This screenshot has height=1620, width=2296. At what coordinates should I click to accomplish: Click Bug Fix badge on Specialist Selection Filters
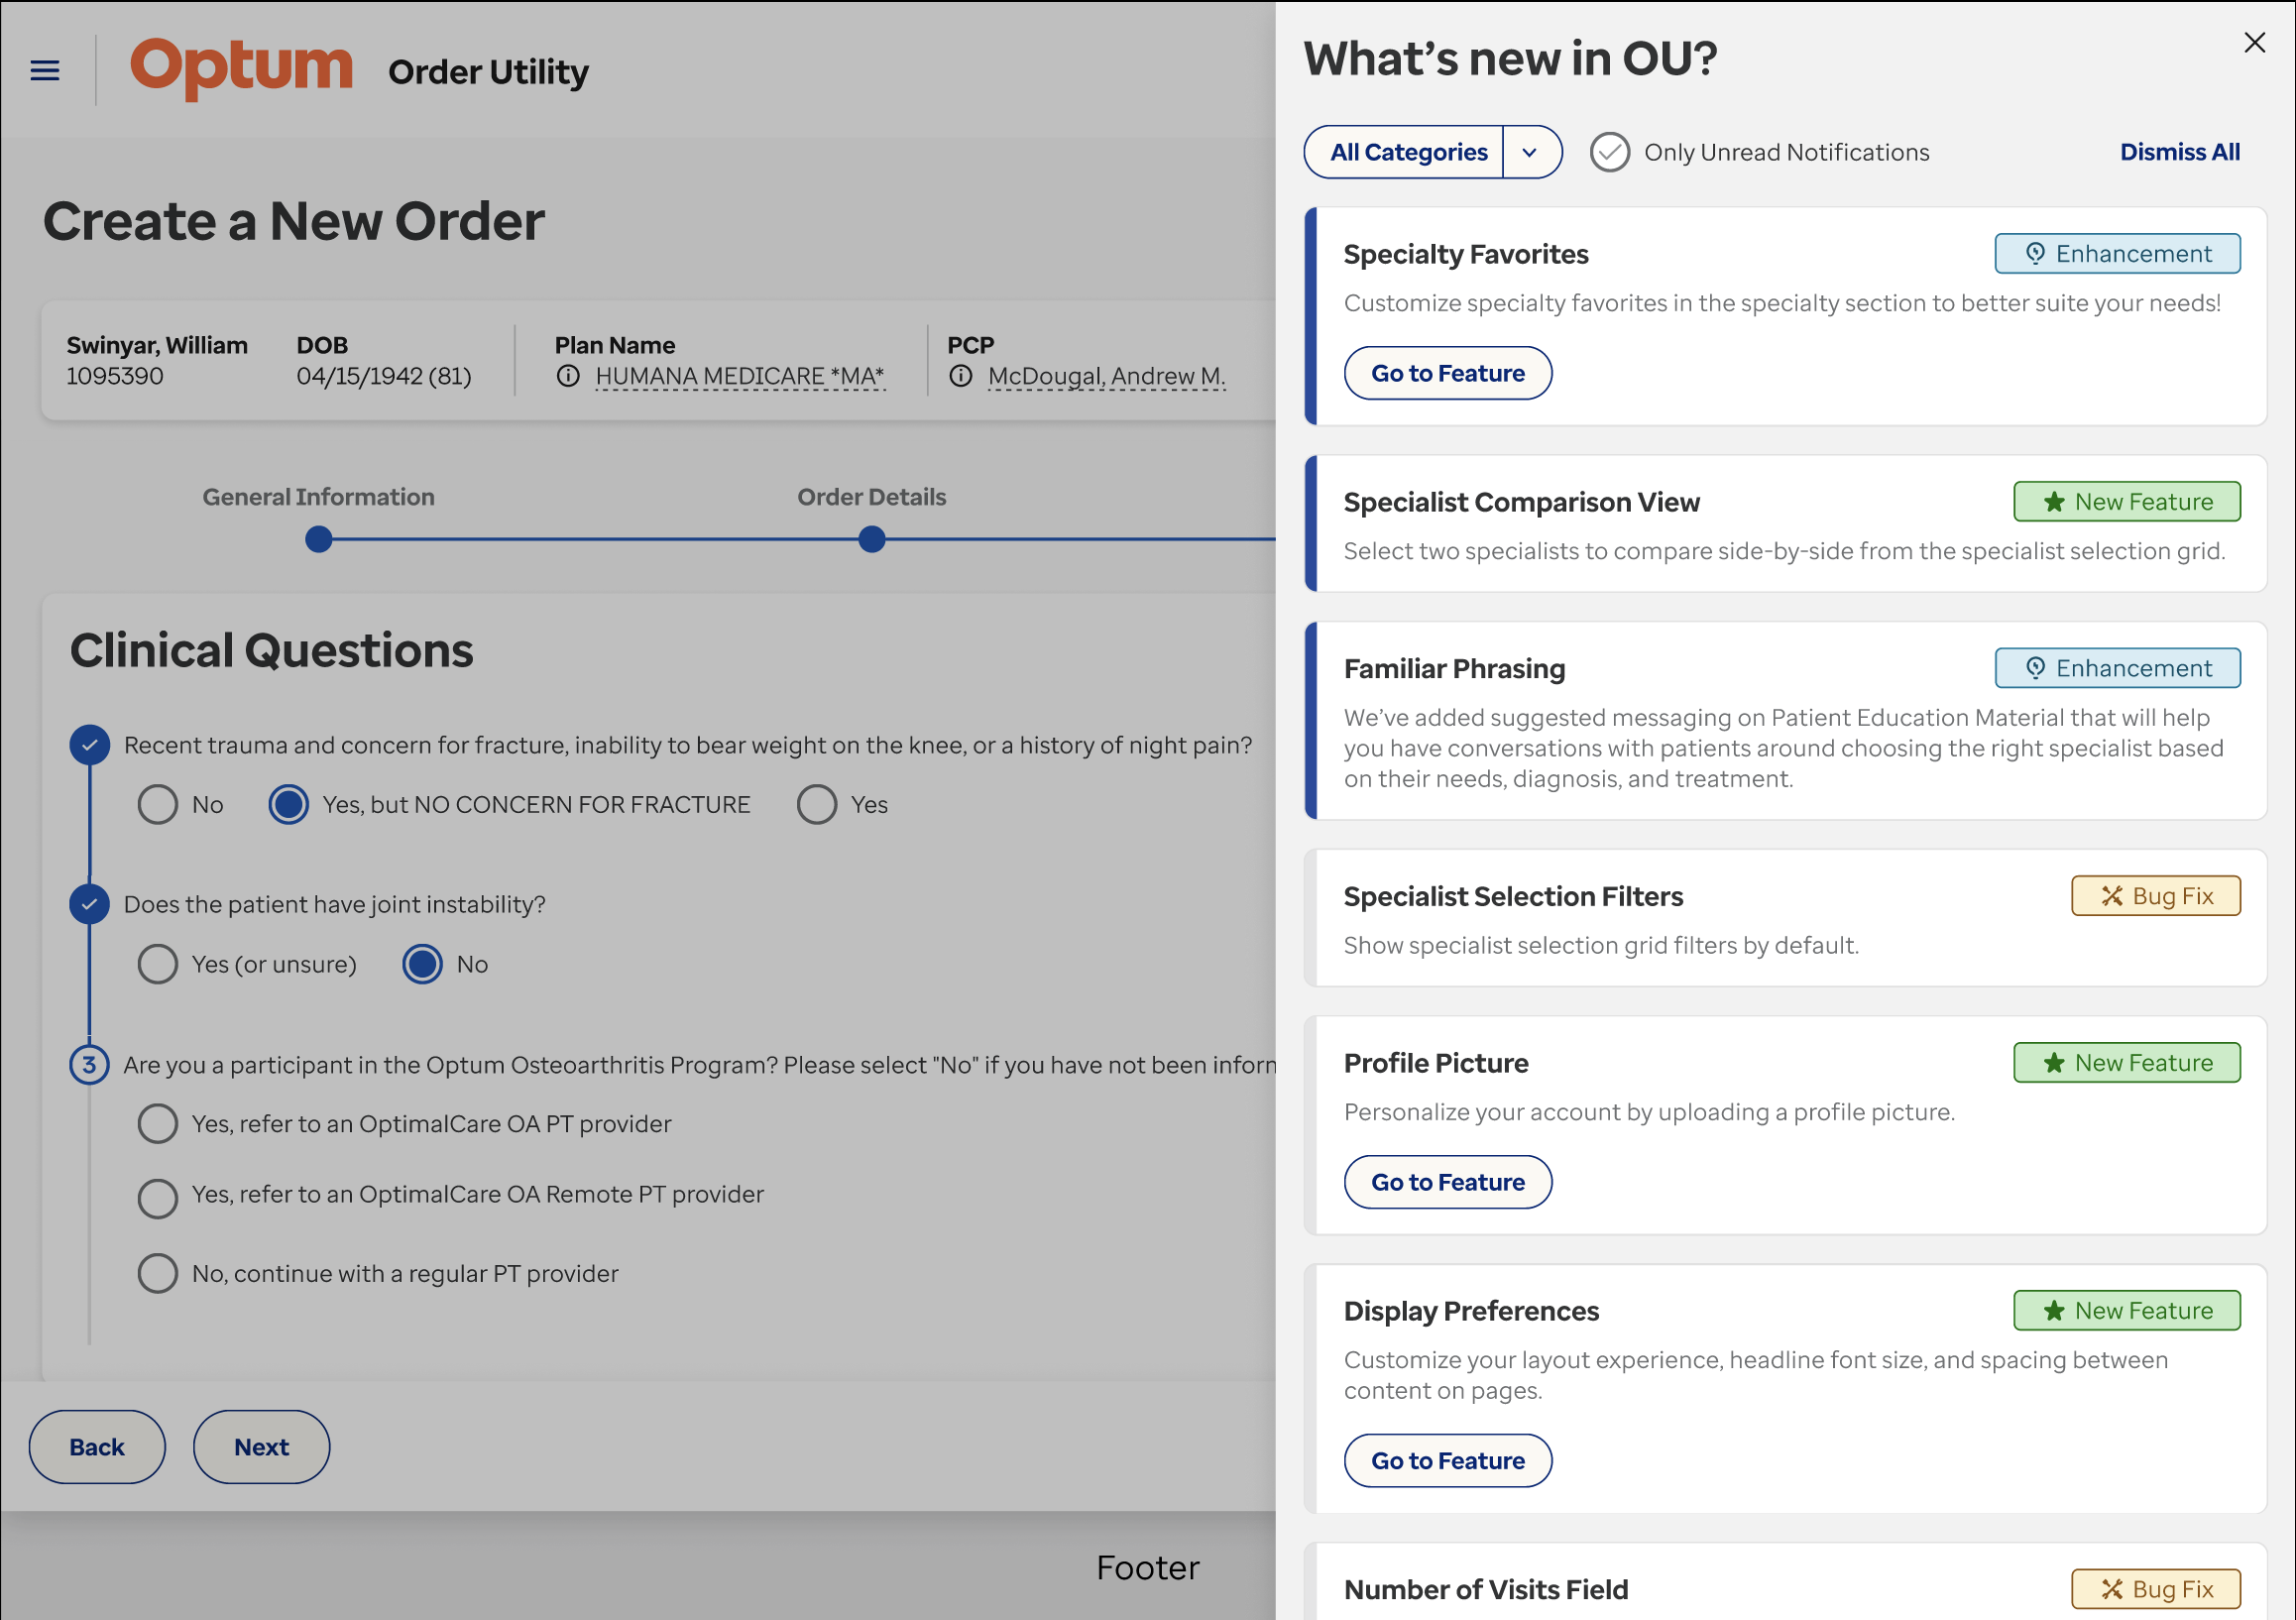(x=2155, y=896)
